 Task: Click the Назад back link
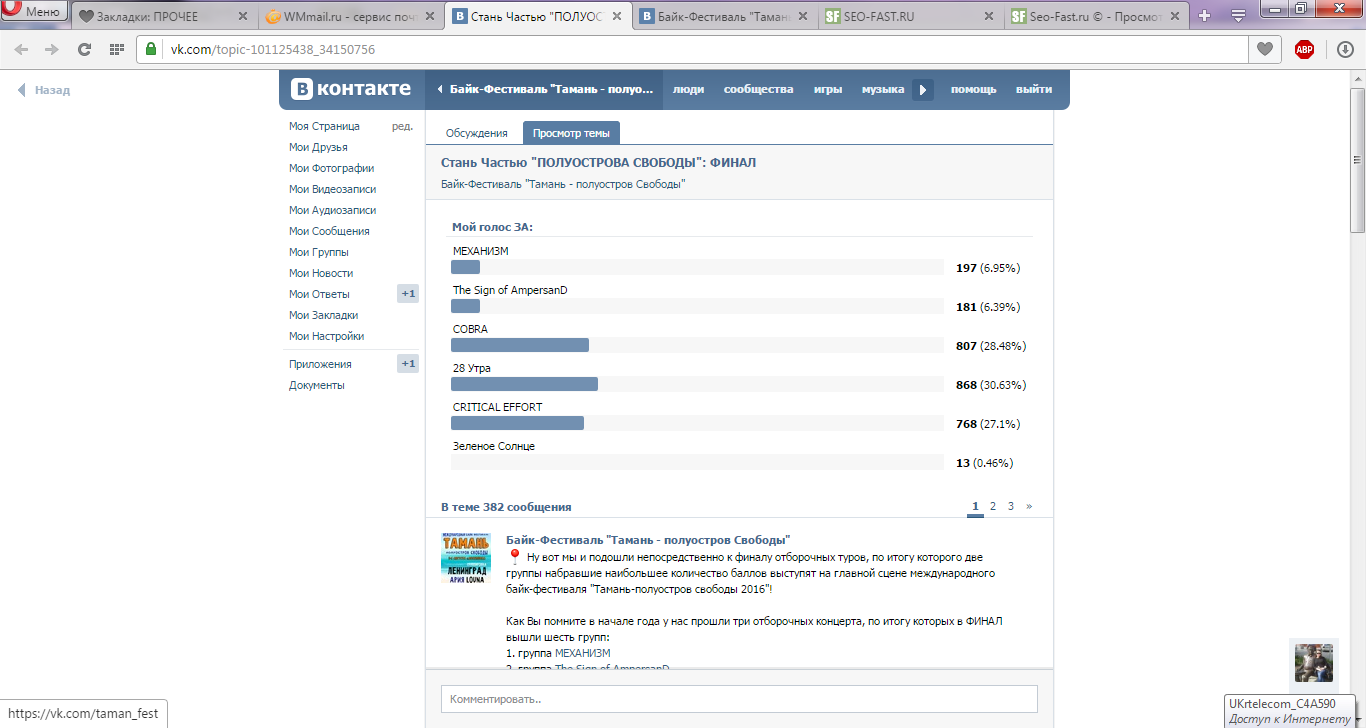(44, 90)
